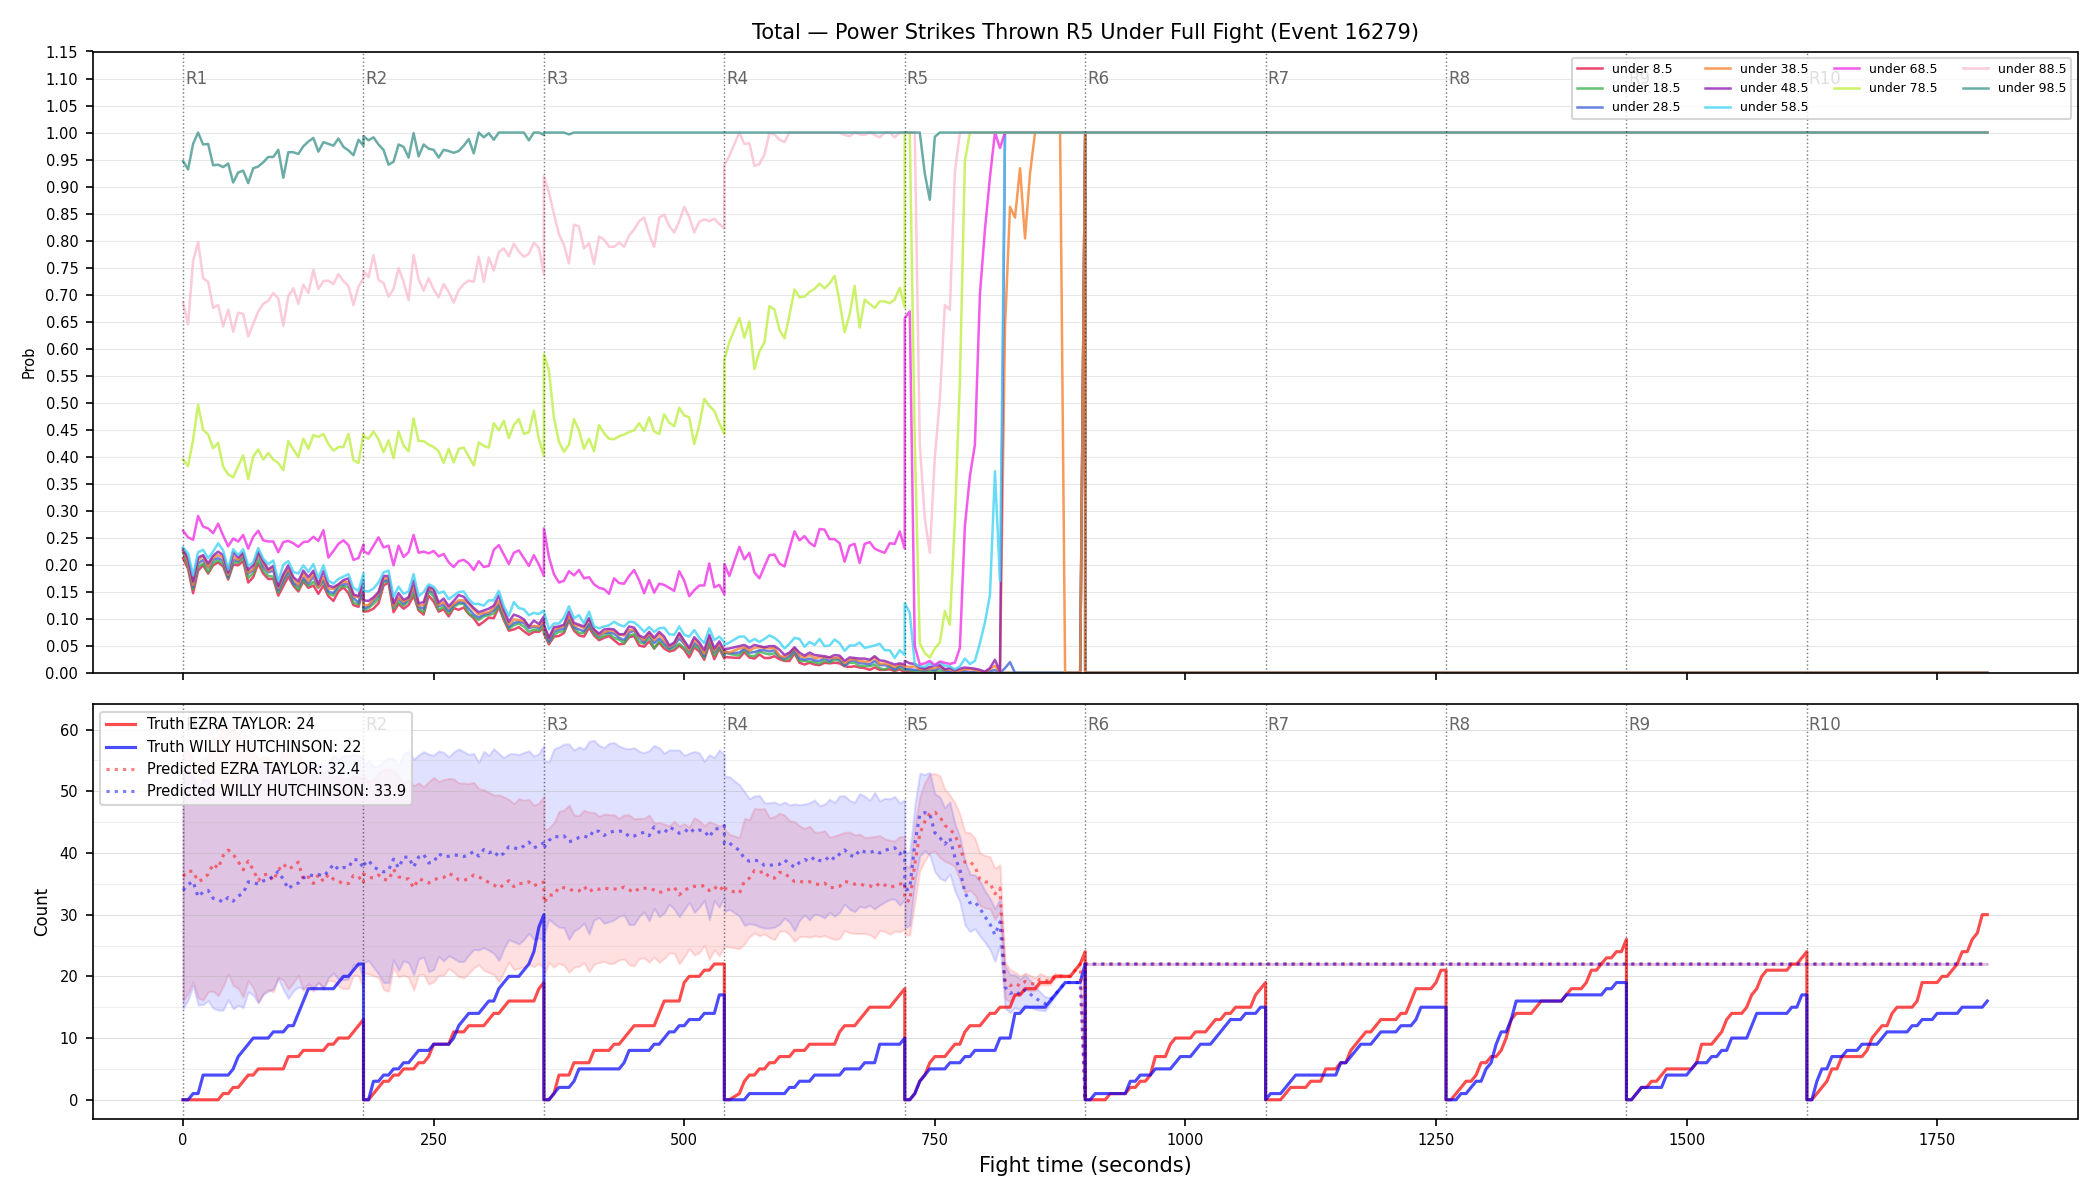Click the R3 round label in bottom Count plot

(557, 724)
